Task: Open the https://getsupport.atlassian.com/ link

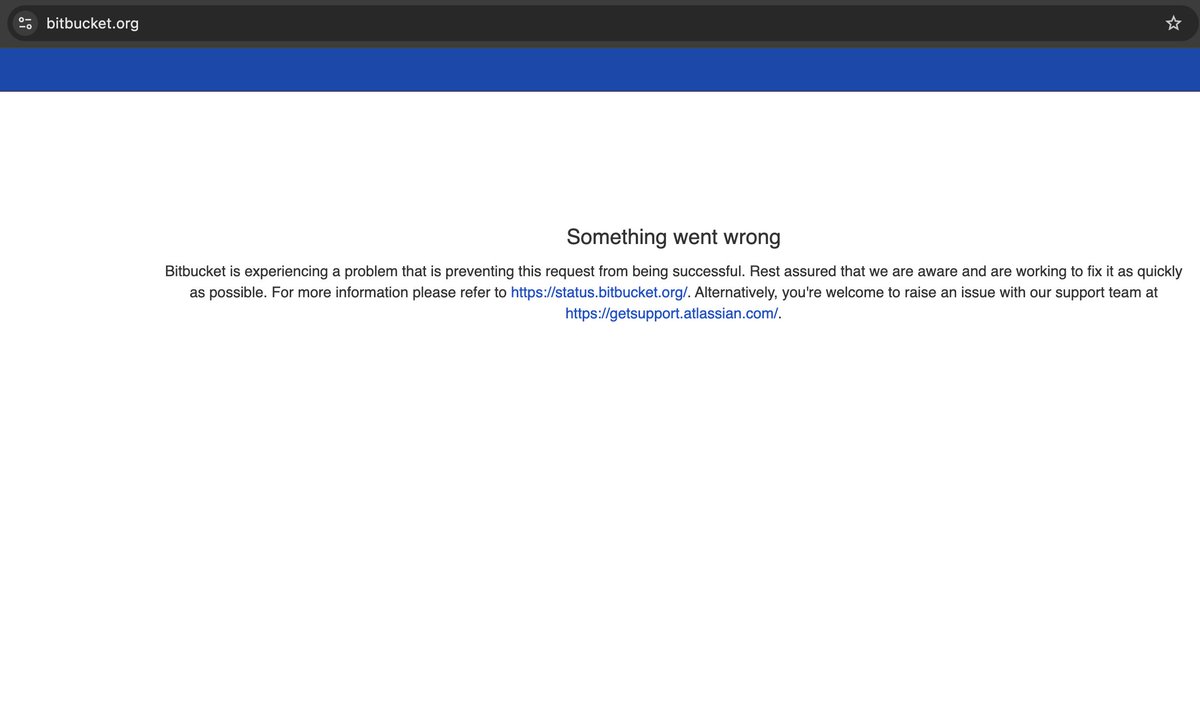Action: [x=671, y=313]
